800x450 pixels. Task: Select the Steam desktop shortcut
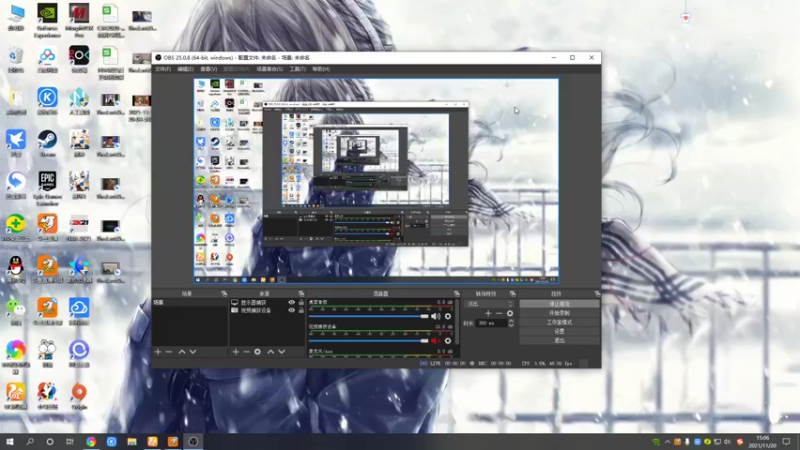coord(47,143)
